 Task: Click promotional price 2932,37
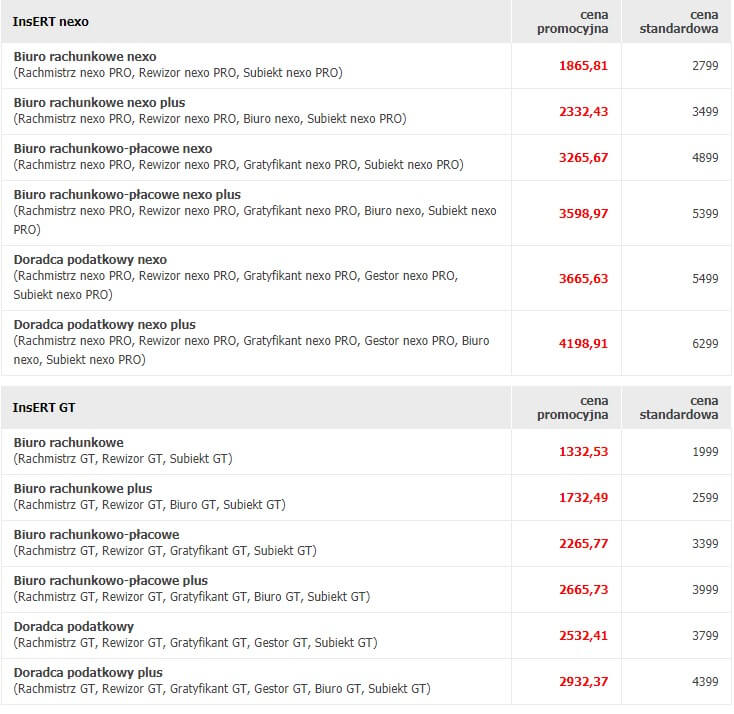pos(583,682)
